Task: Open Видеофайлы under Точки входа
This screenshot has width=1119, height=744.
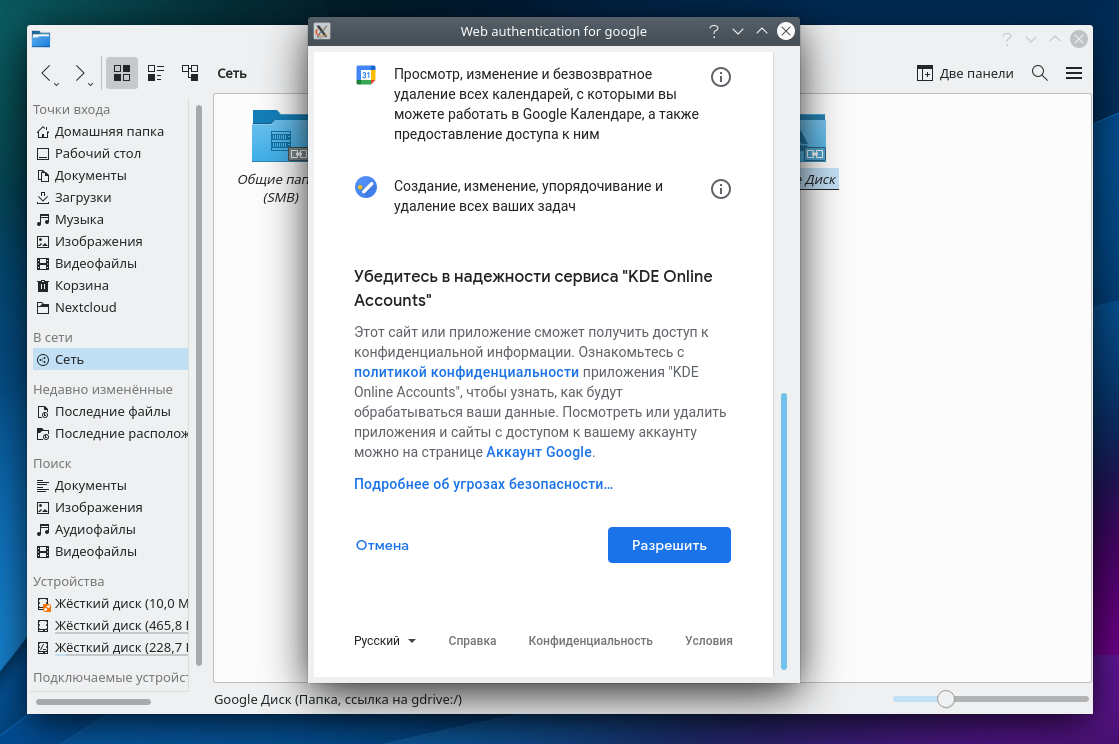Action: pos(111,264)
